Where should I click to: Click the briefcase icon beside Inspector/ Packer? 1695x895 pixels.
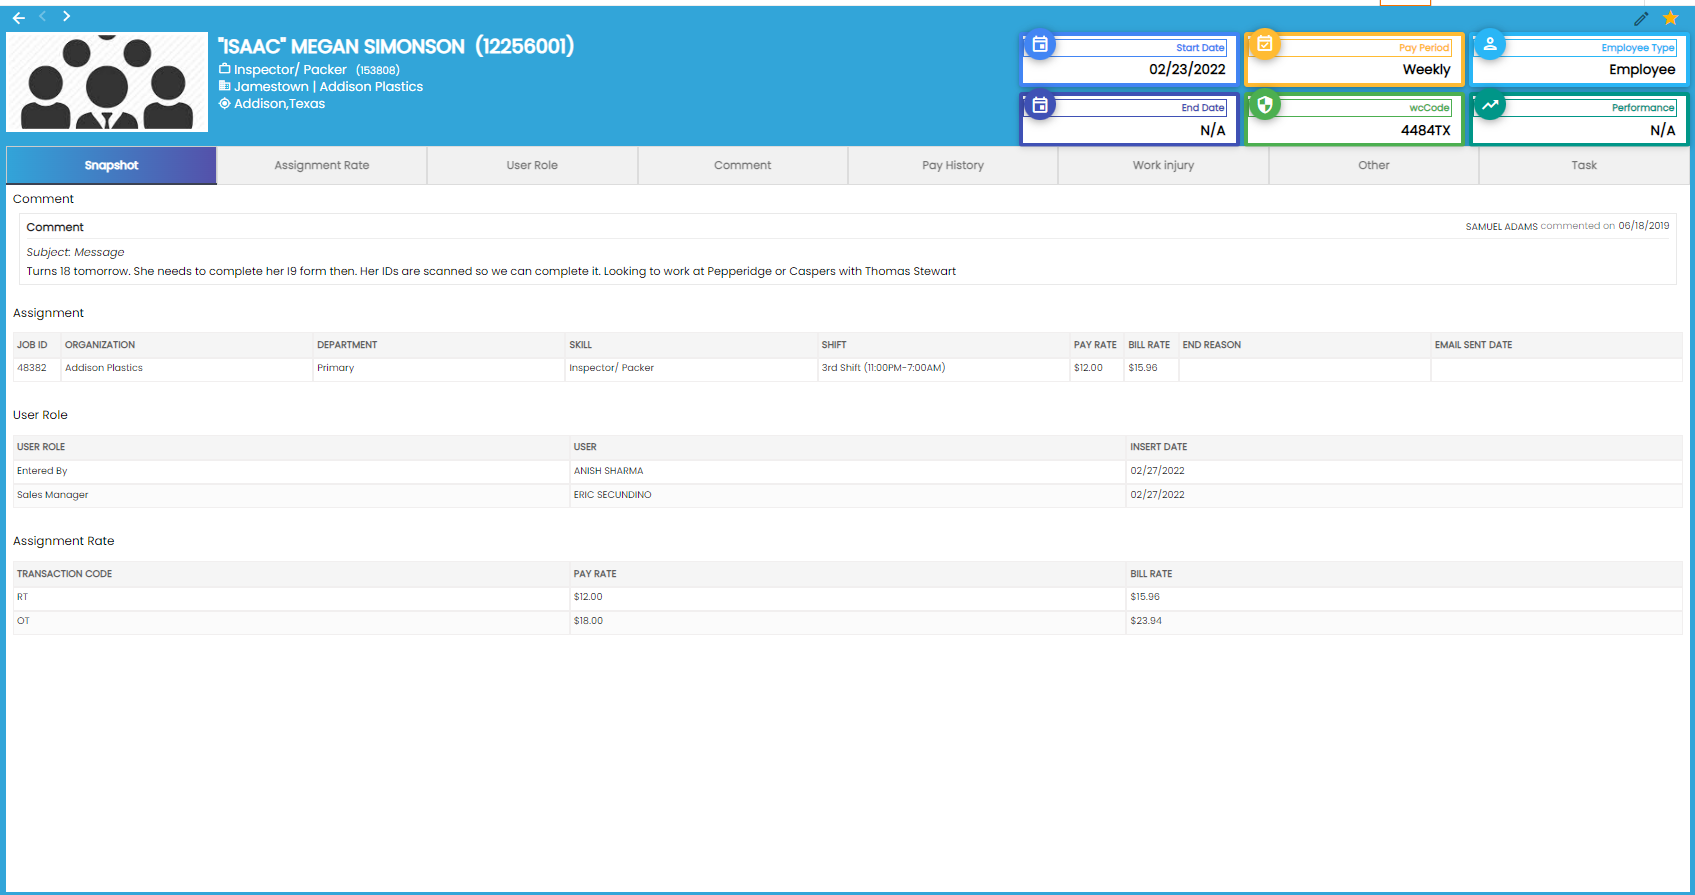click(225, 69)
